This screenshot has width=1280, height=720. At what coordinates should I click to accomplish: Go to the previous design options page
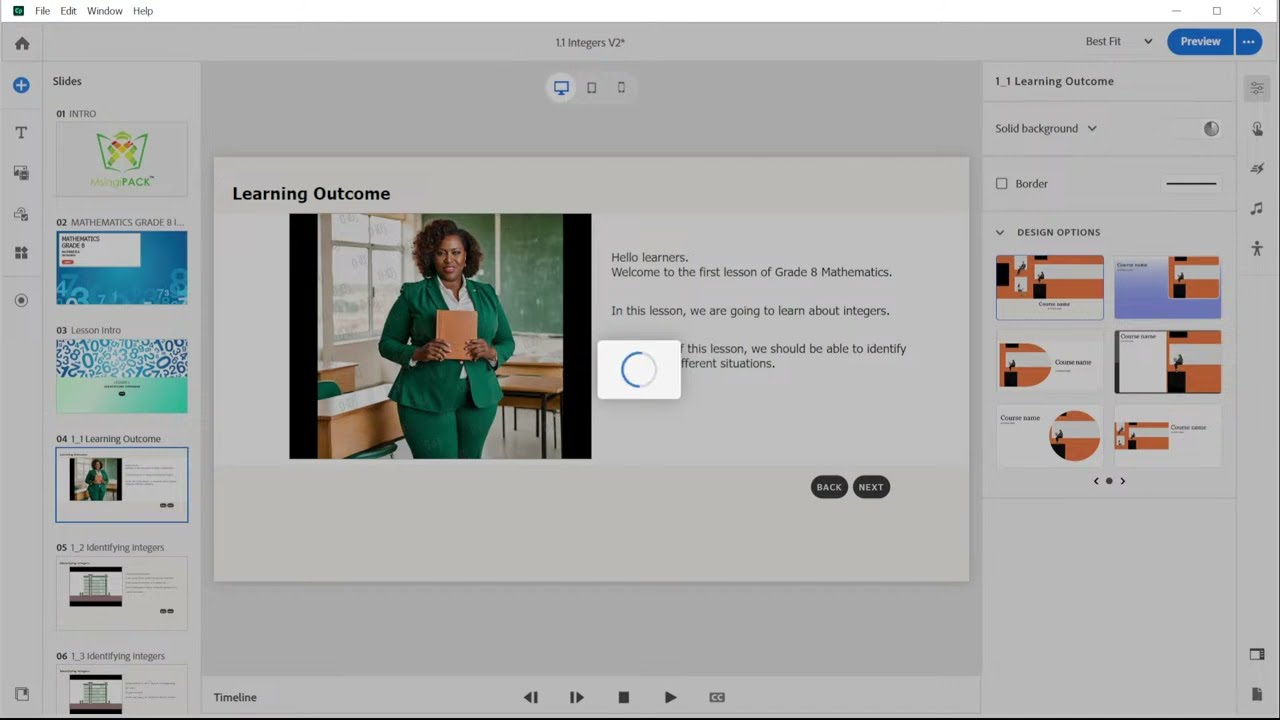click(x=1096, y=481)
